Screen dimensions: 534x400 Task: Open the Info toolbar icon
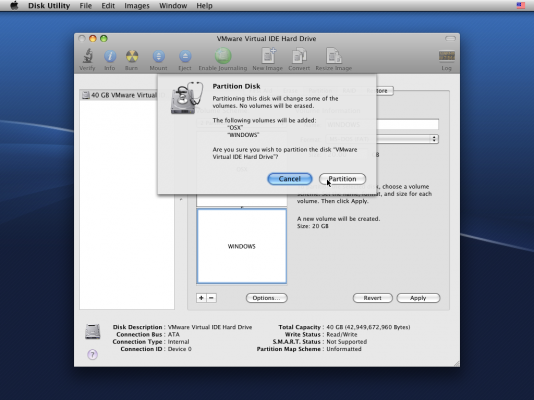click(110, 56)
